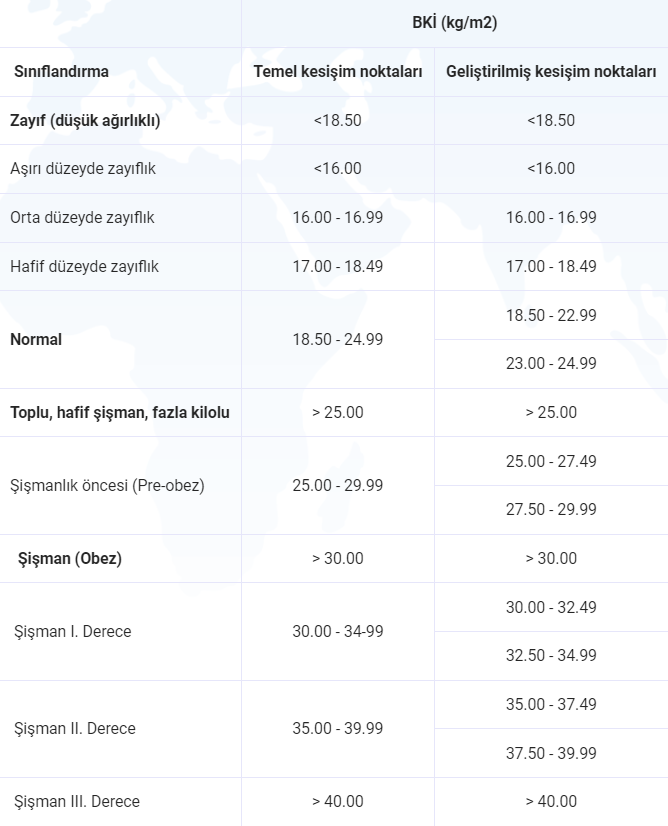Select the Şişman (Obez) row label
668x826 pixels.
70,558
